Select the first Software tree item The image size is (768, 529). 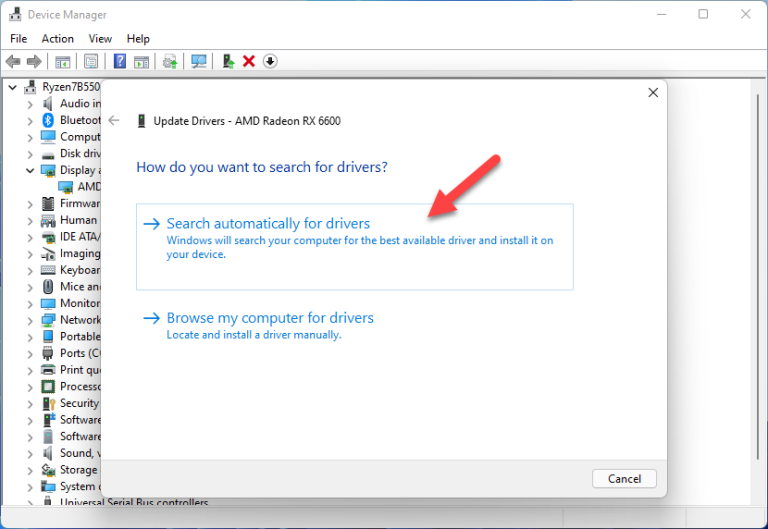pyautogui.click(x=71, y=420)
